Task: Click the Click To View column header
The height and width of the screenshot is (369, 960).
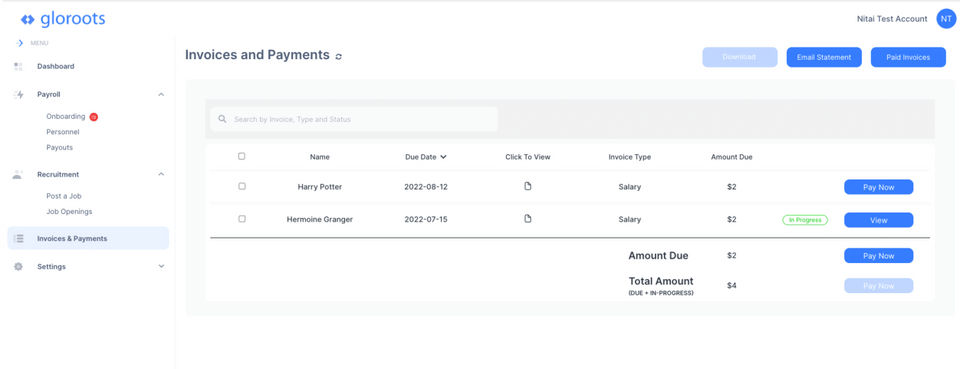Action: point(528,157)
